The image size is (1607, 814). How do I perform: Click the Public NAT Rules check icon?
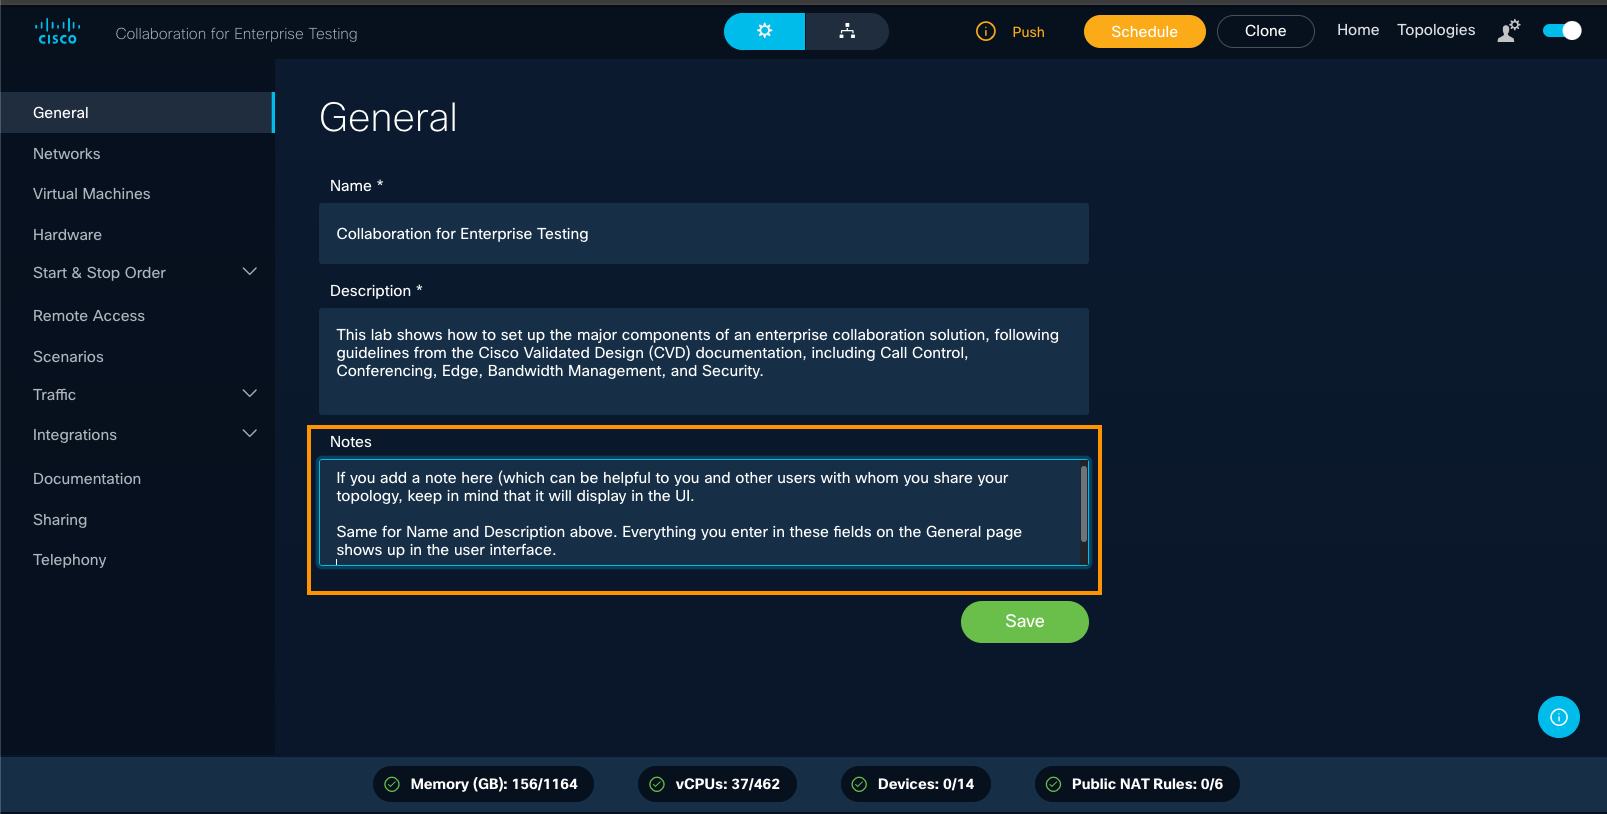(x=1053, y=784)
